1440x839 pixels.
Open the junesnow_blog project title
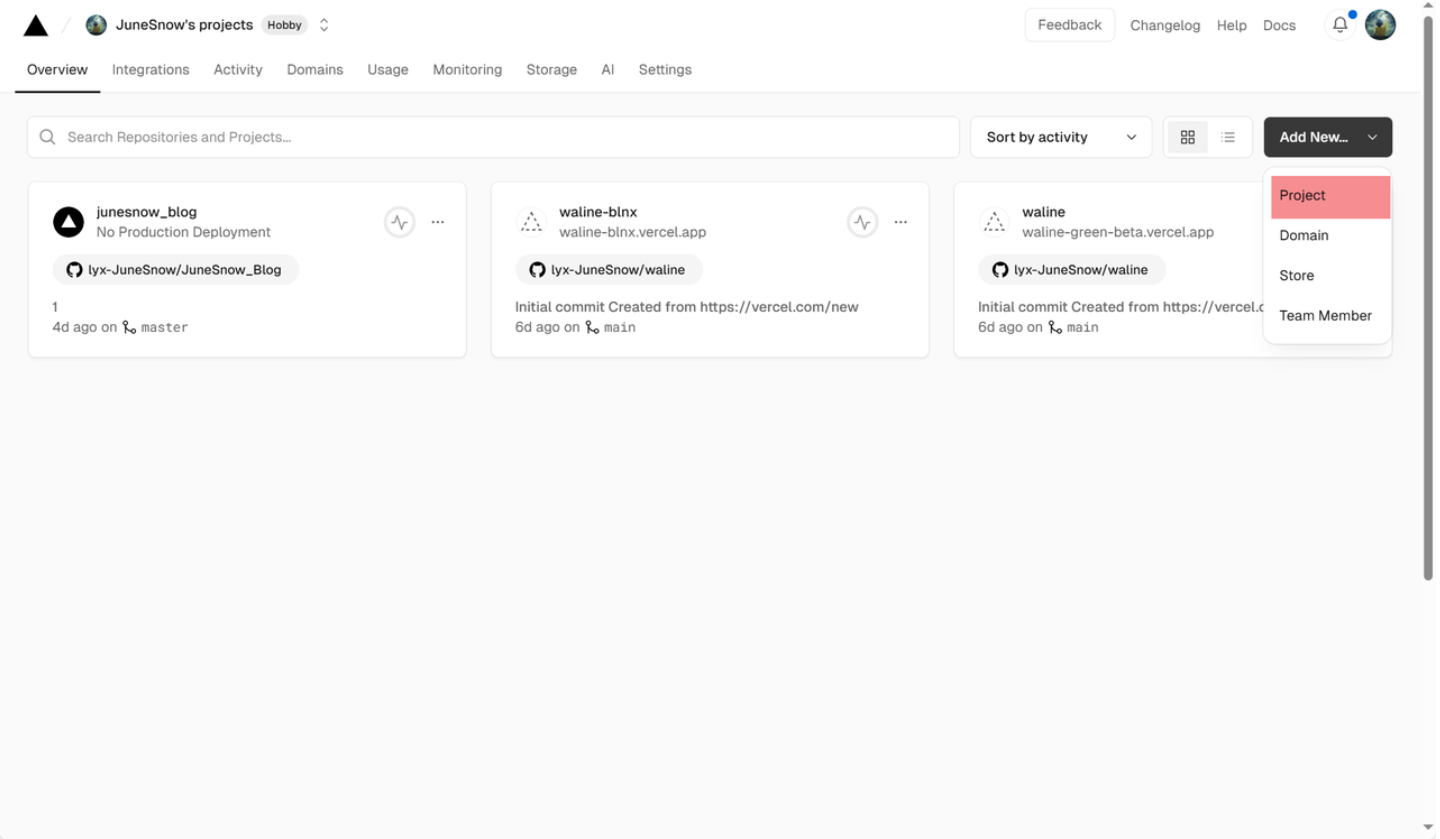pyautogui.click(x=146, y=212)
